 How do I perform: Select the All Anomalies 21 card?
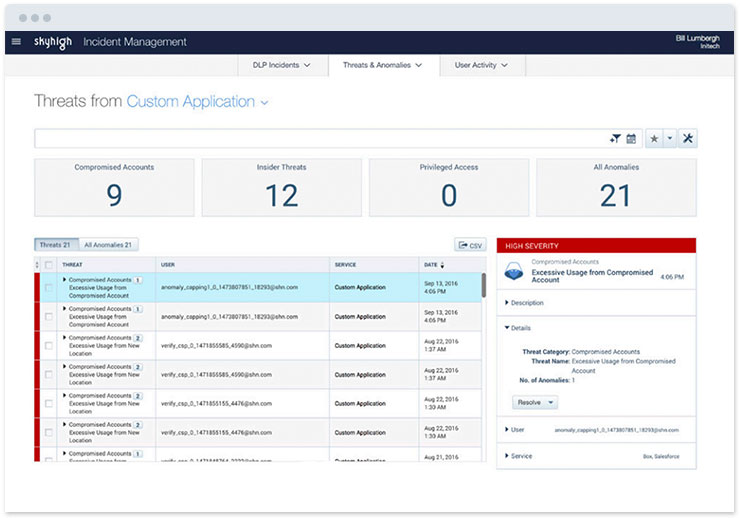616,188
